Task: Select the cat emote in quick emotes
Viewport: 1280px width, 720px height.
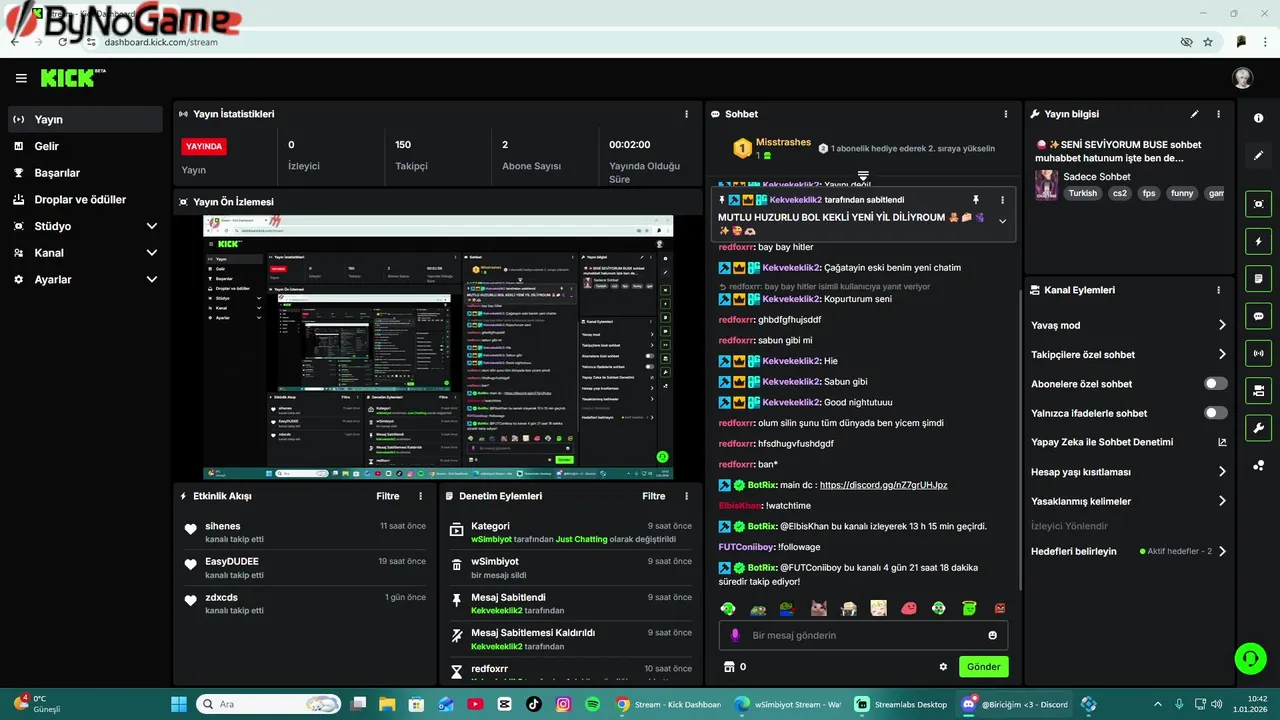Action: (818, 608)
